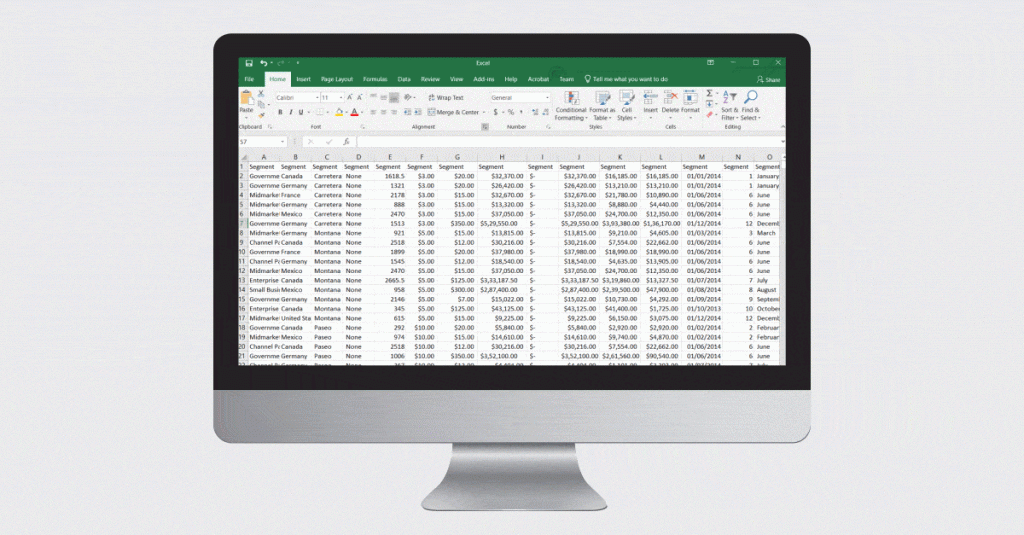Screen dimensions: 1024x535
Task: Toggle Bold formatting
Action: coord(281,113)
